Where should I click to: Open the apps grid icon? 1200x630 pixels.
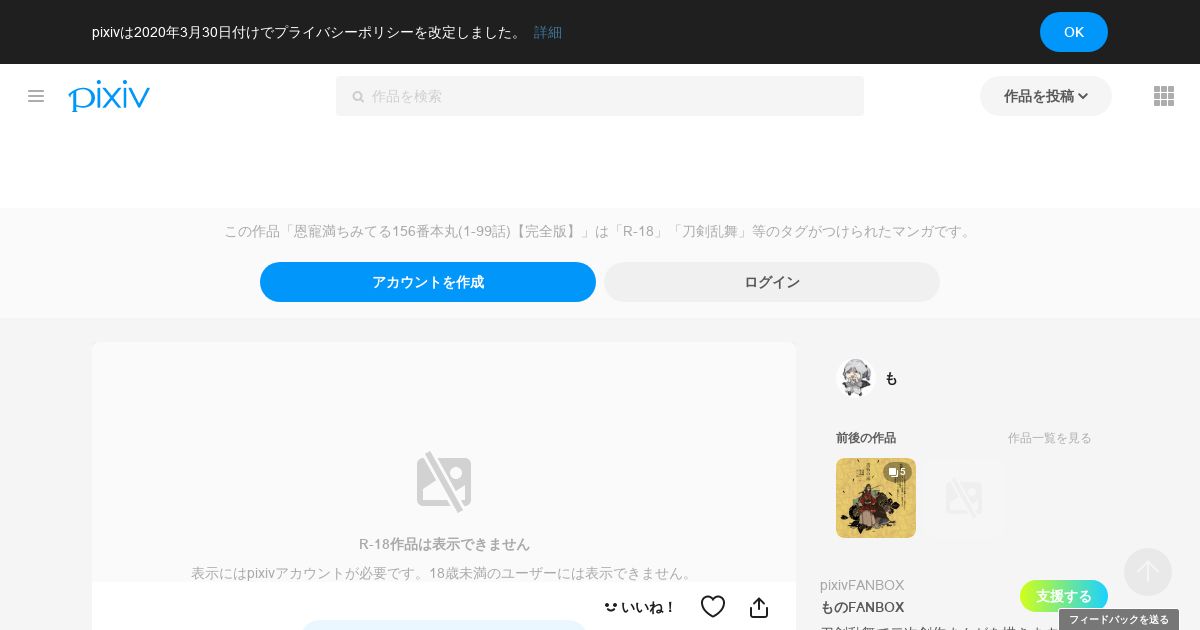(1164, 96)
